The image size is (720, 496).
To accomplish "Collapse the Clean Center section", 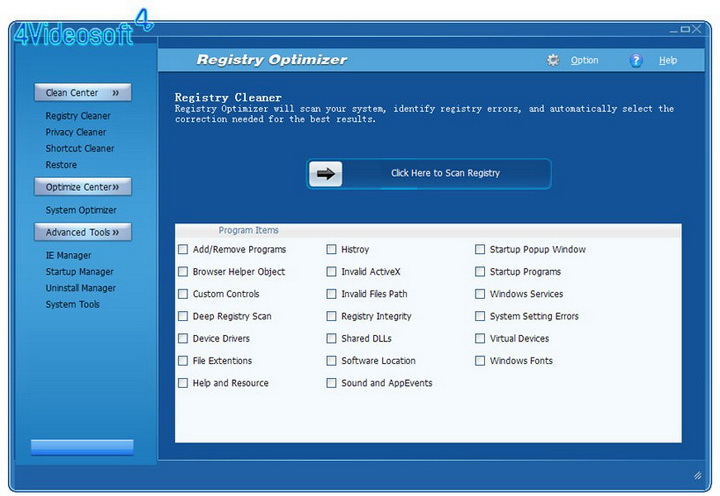I will point(83,92).
